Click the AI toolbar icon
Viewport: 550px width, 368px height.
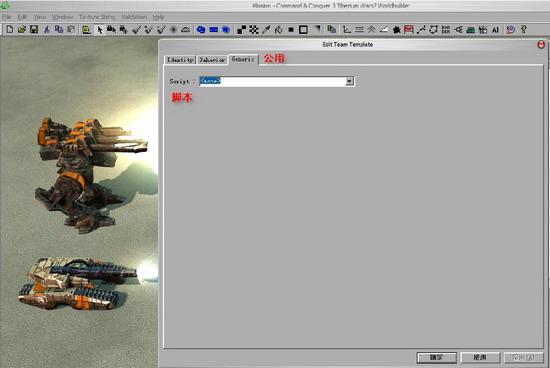[495, 30]
